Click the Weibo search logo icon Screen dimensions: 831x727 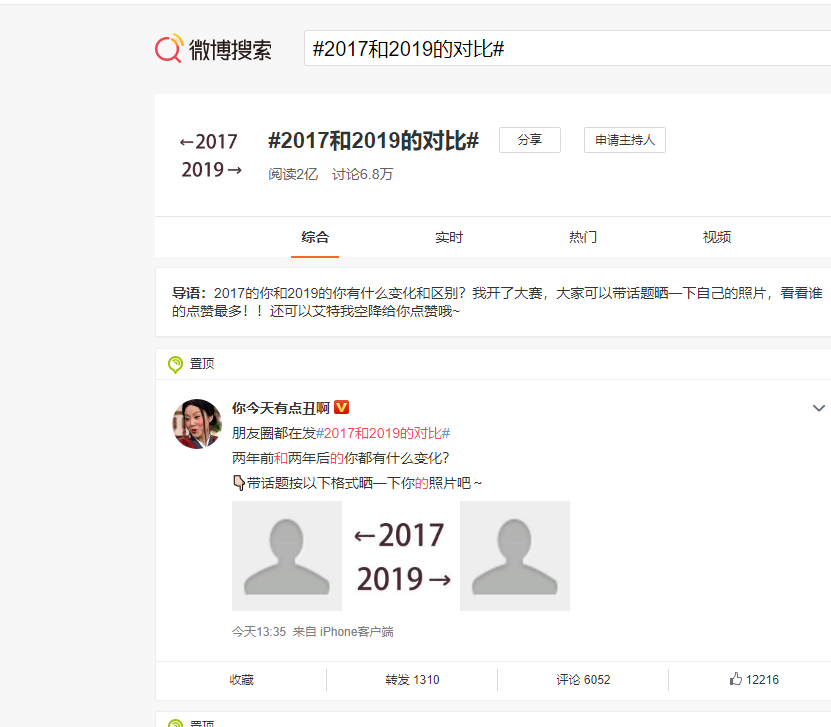(169, 49)
